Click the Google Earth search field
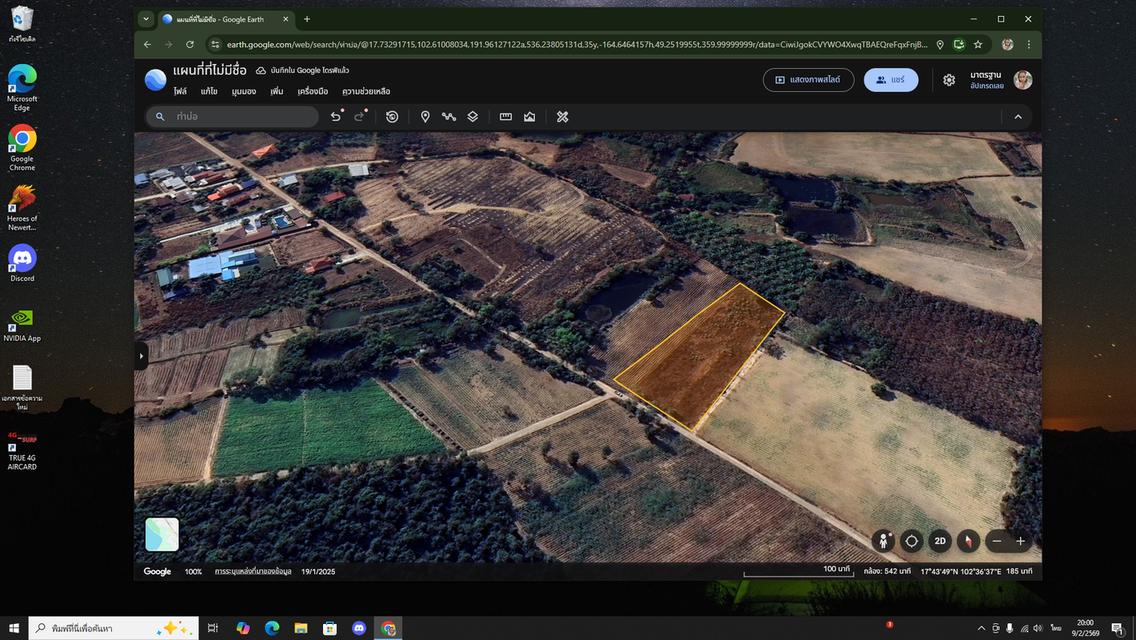1136x640 pixels. coord(240,117)
